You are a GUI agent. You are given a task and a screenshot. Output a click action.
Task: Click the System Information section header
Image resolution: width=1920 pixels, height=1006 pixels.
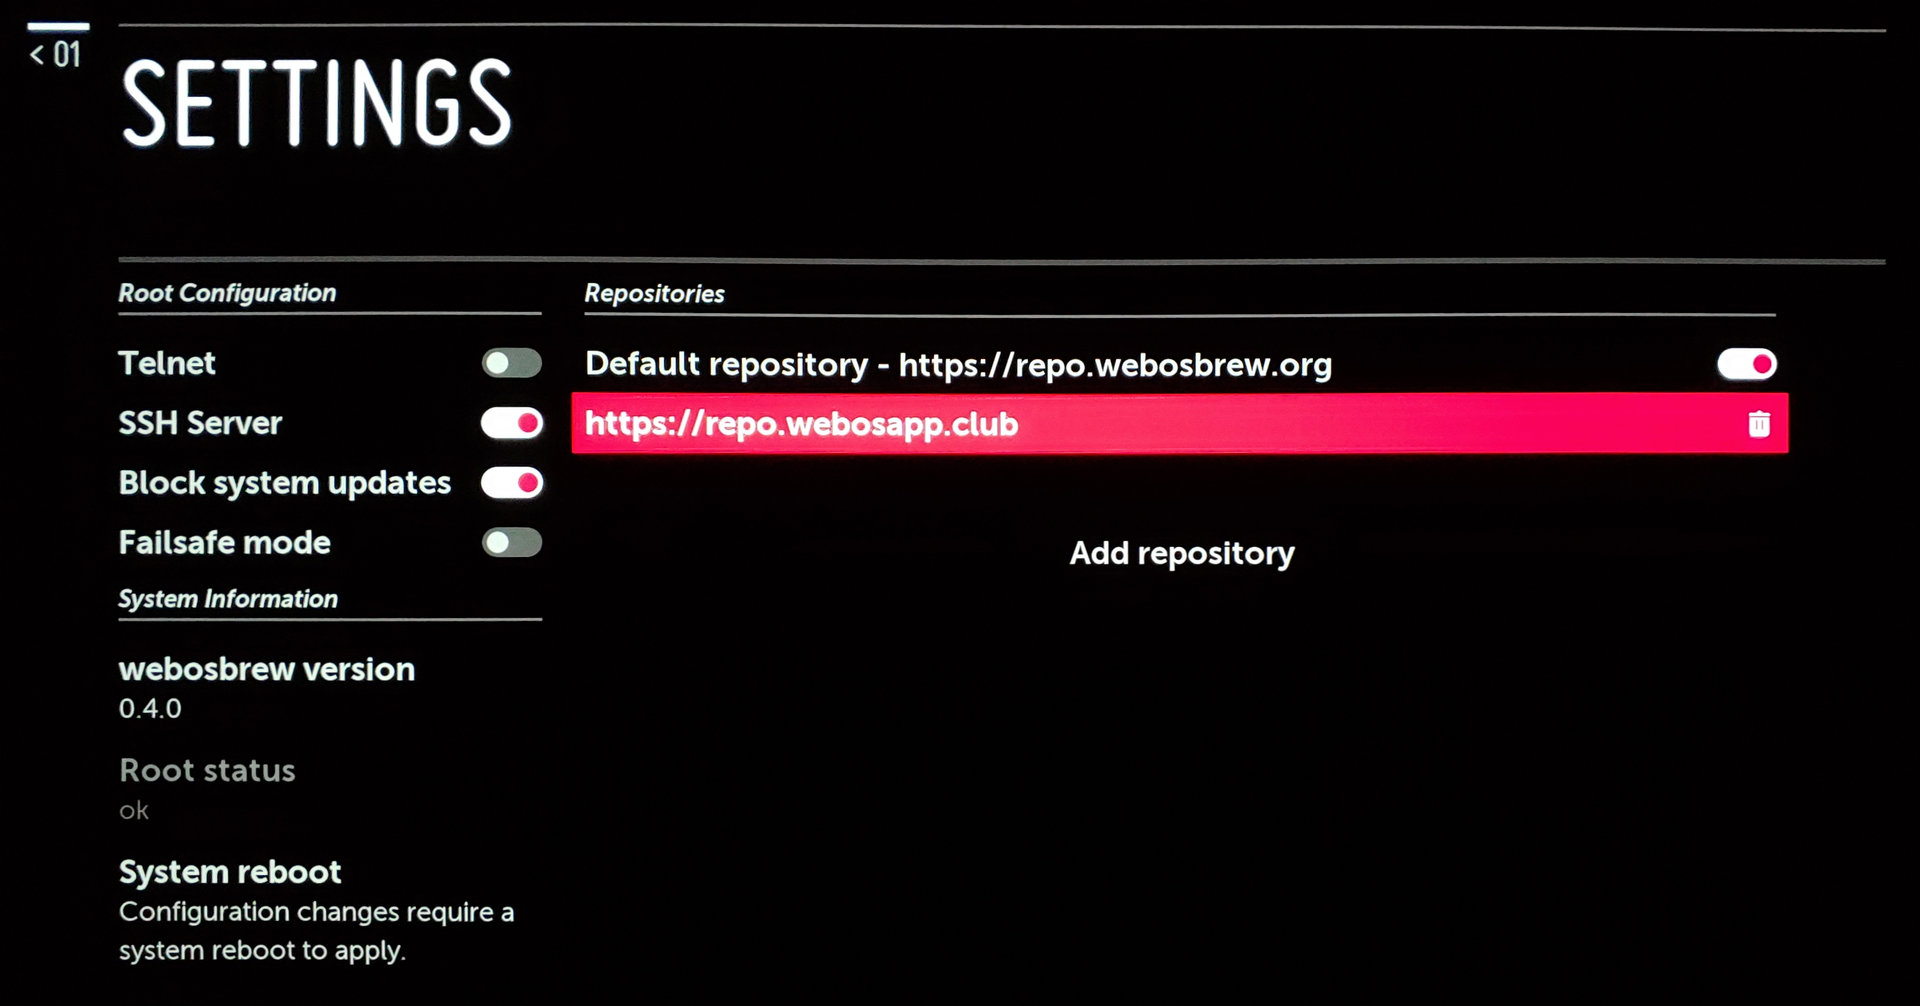228,599
